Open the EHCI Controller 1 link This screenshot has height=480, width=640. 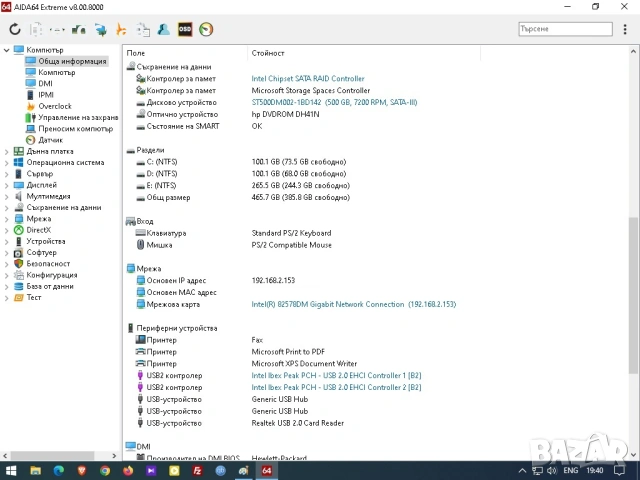point(336,376)
